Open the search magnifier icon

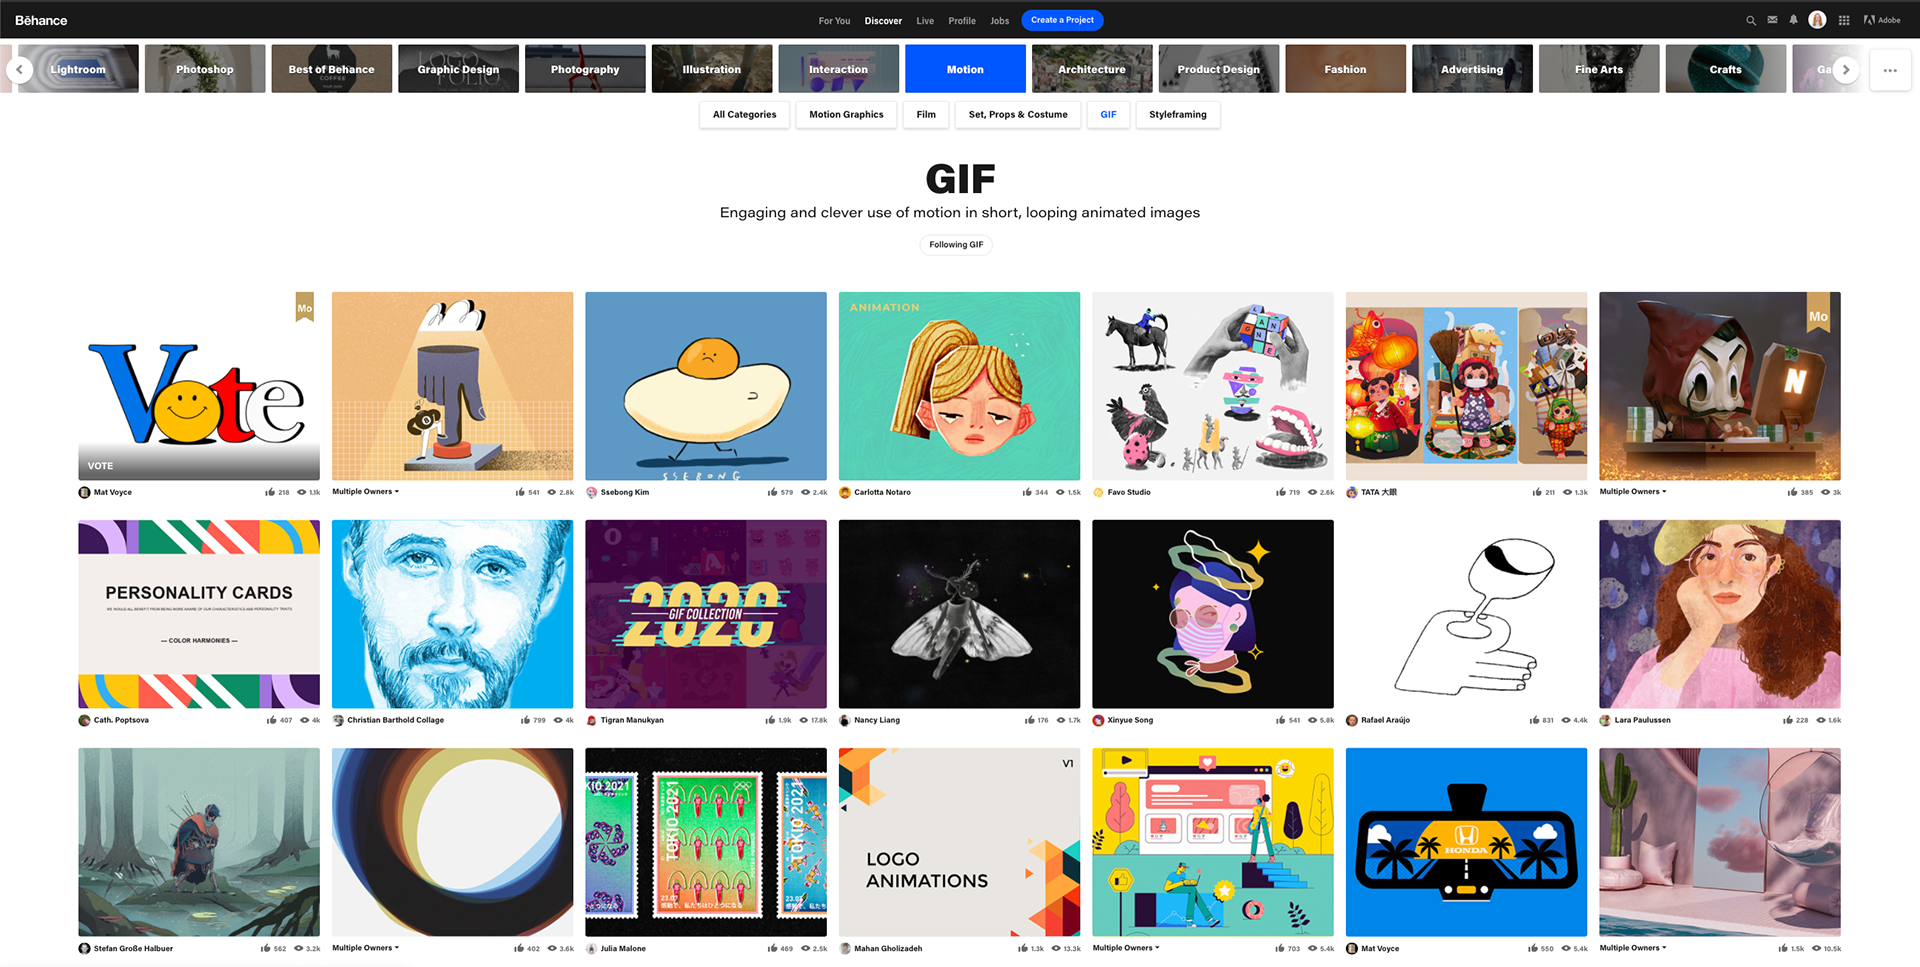(1751, 20)
